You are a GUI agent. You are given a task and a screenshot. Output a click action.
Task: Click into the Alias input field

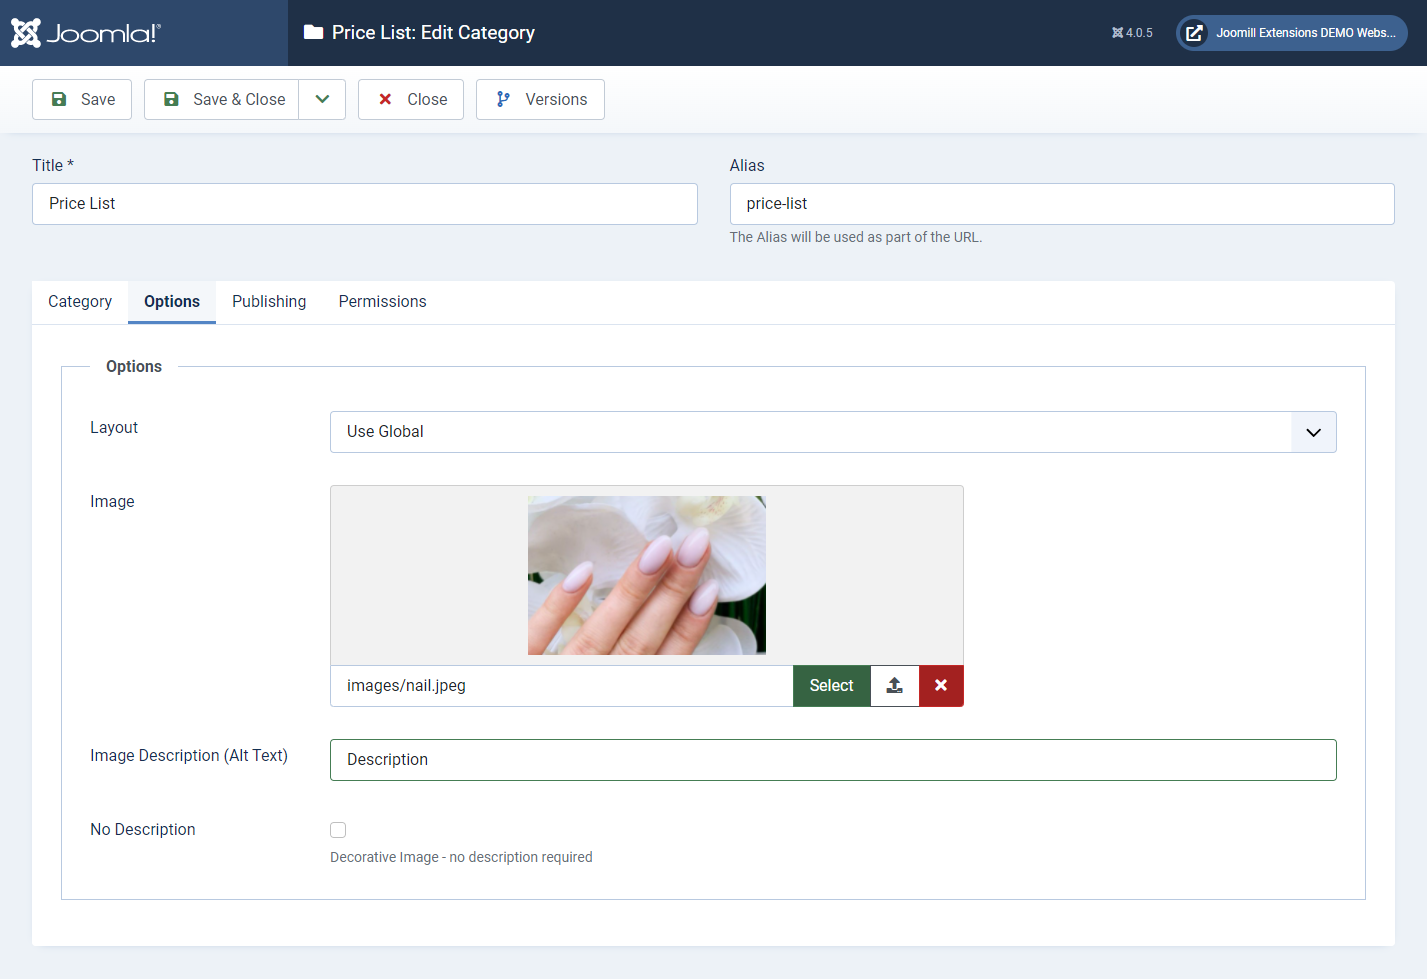[1061, 204]
